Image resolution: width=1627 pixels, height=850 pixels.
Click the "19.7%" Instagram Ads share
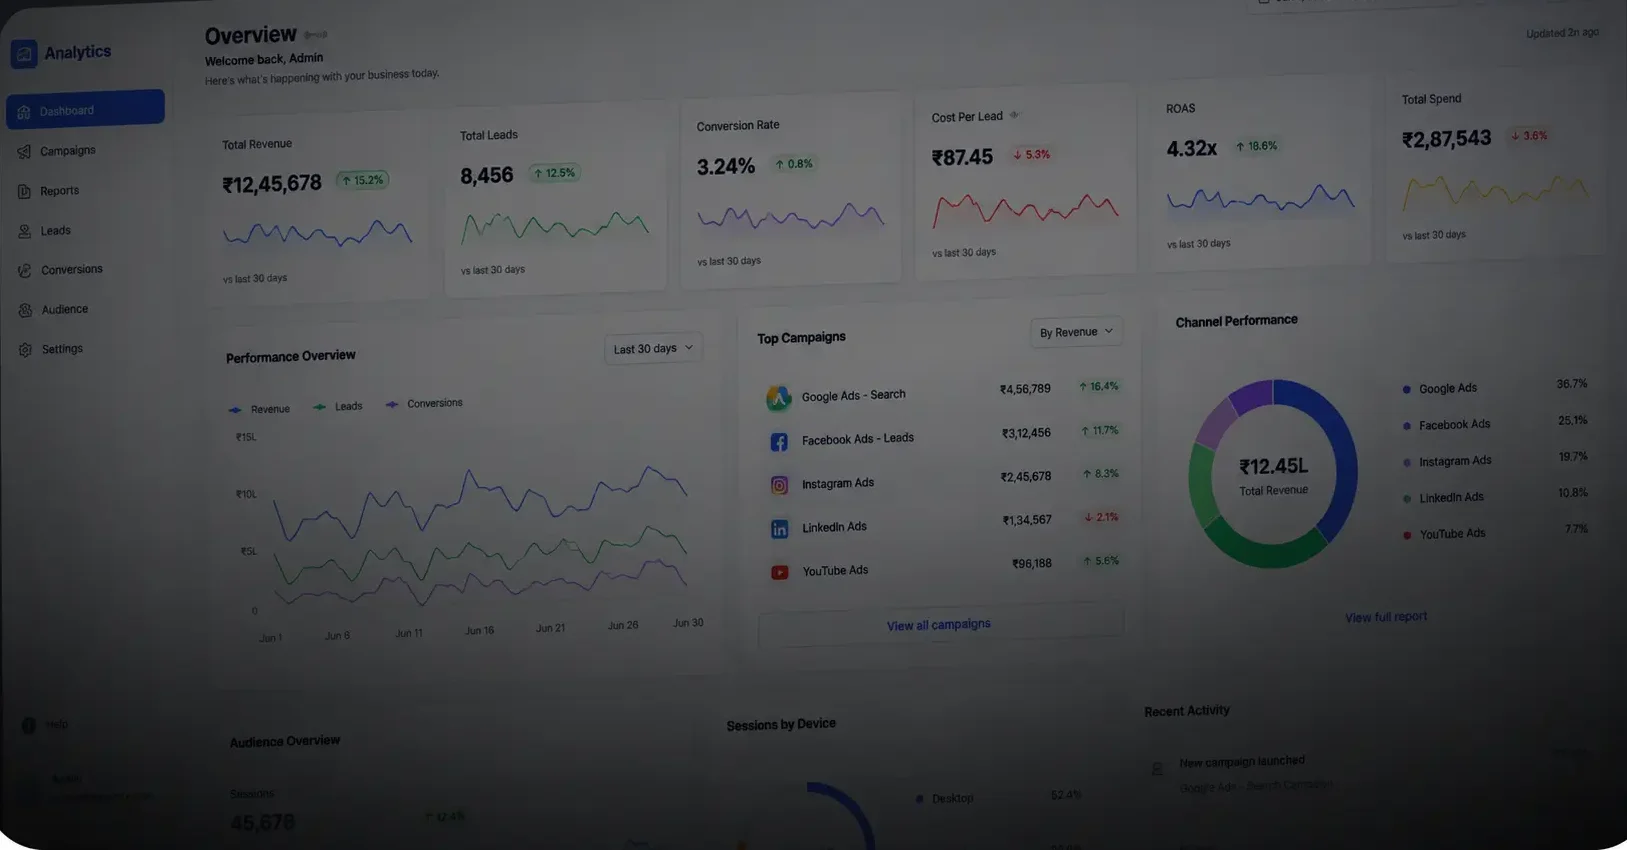pos(1572,457)
